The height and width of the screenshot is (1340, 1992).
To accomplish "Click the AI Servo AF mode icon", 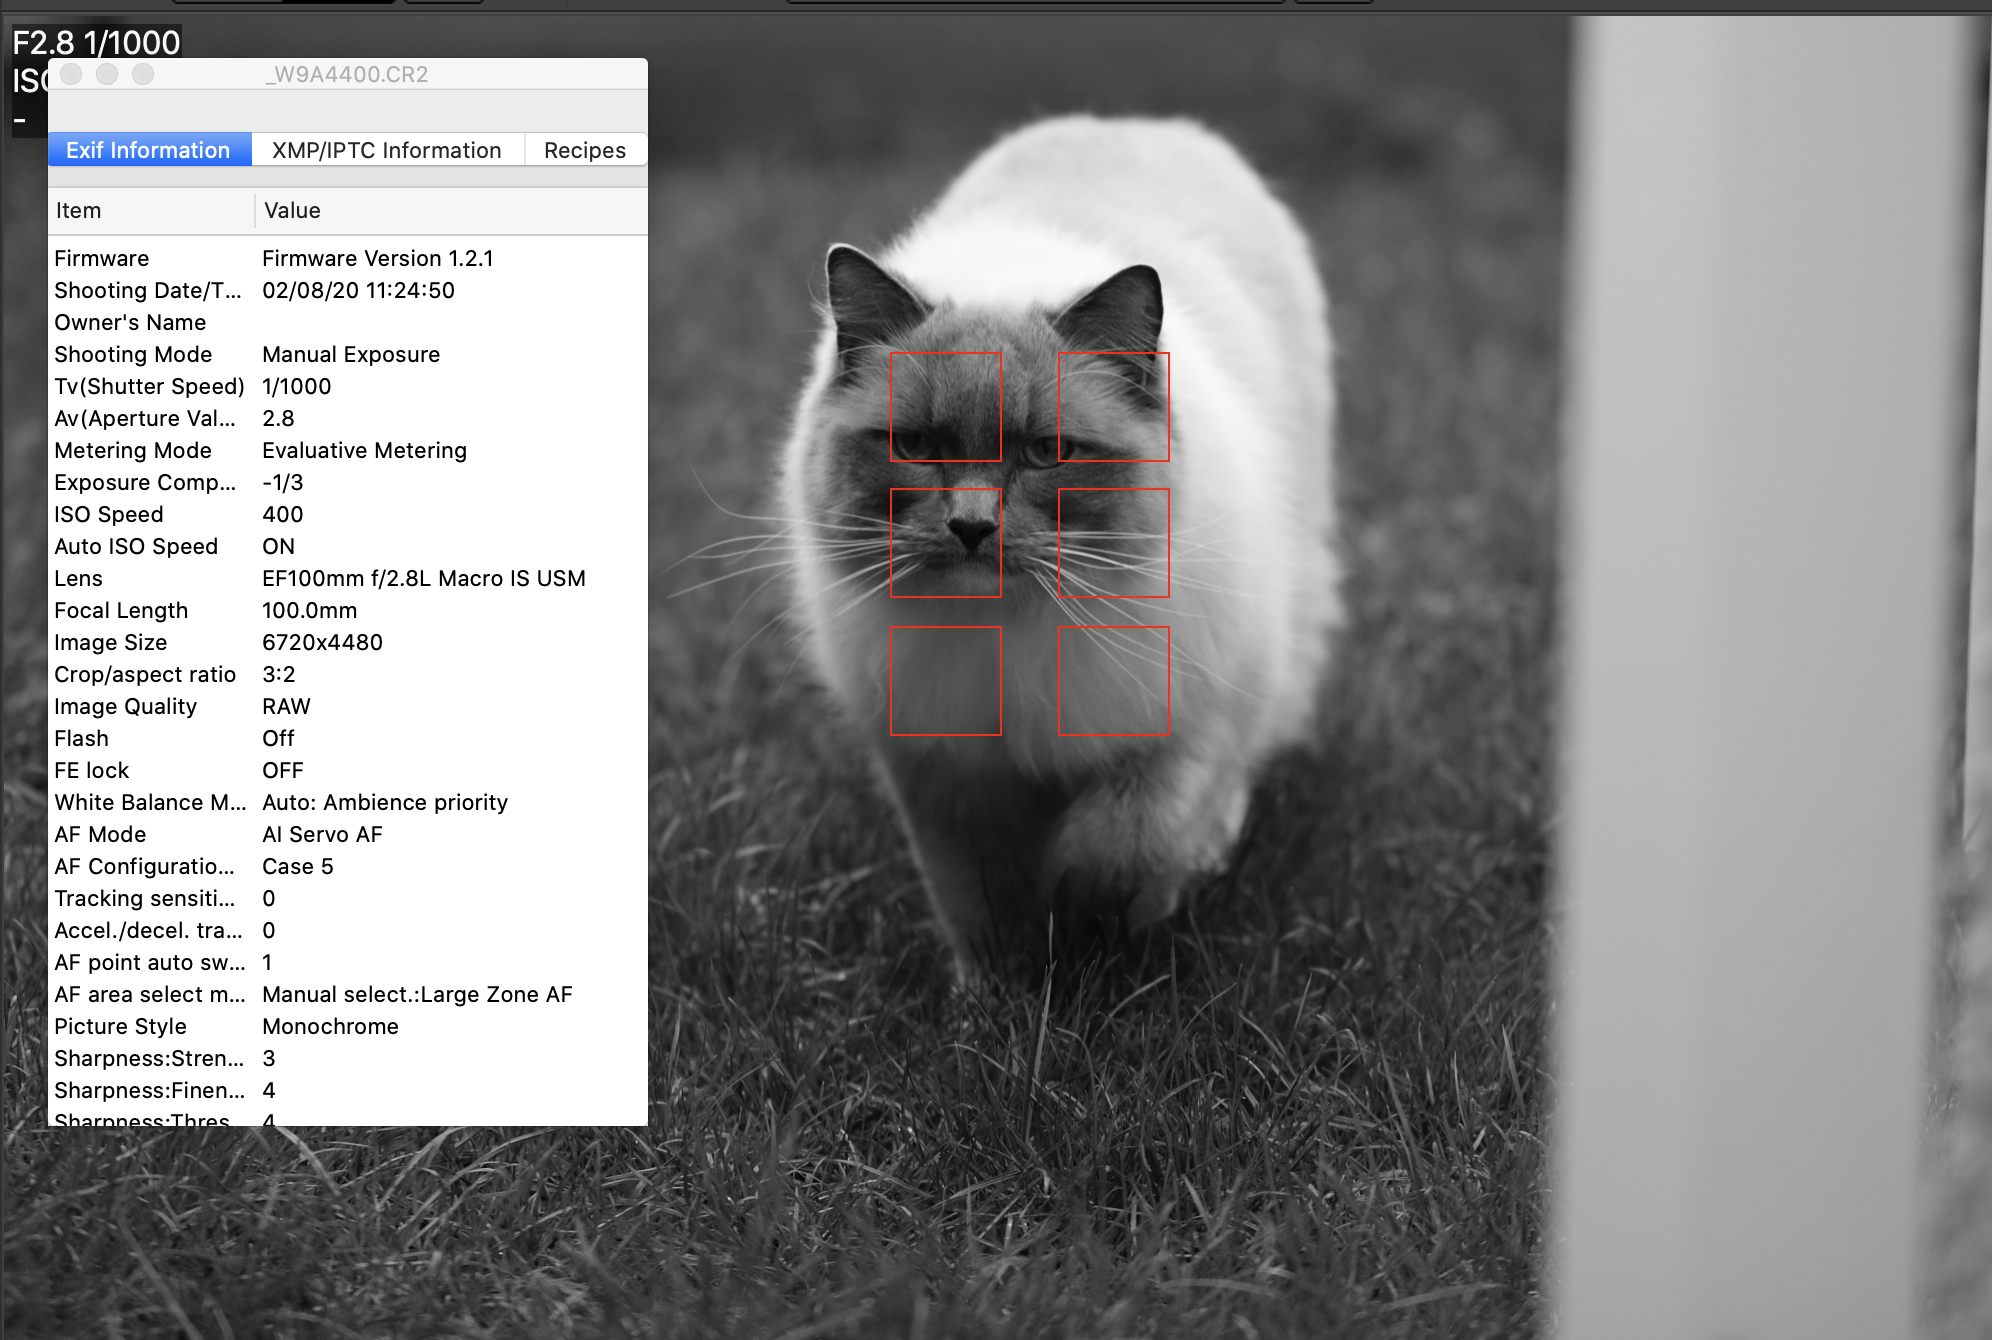I will [323, 835].
